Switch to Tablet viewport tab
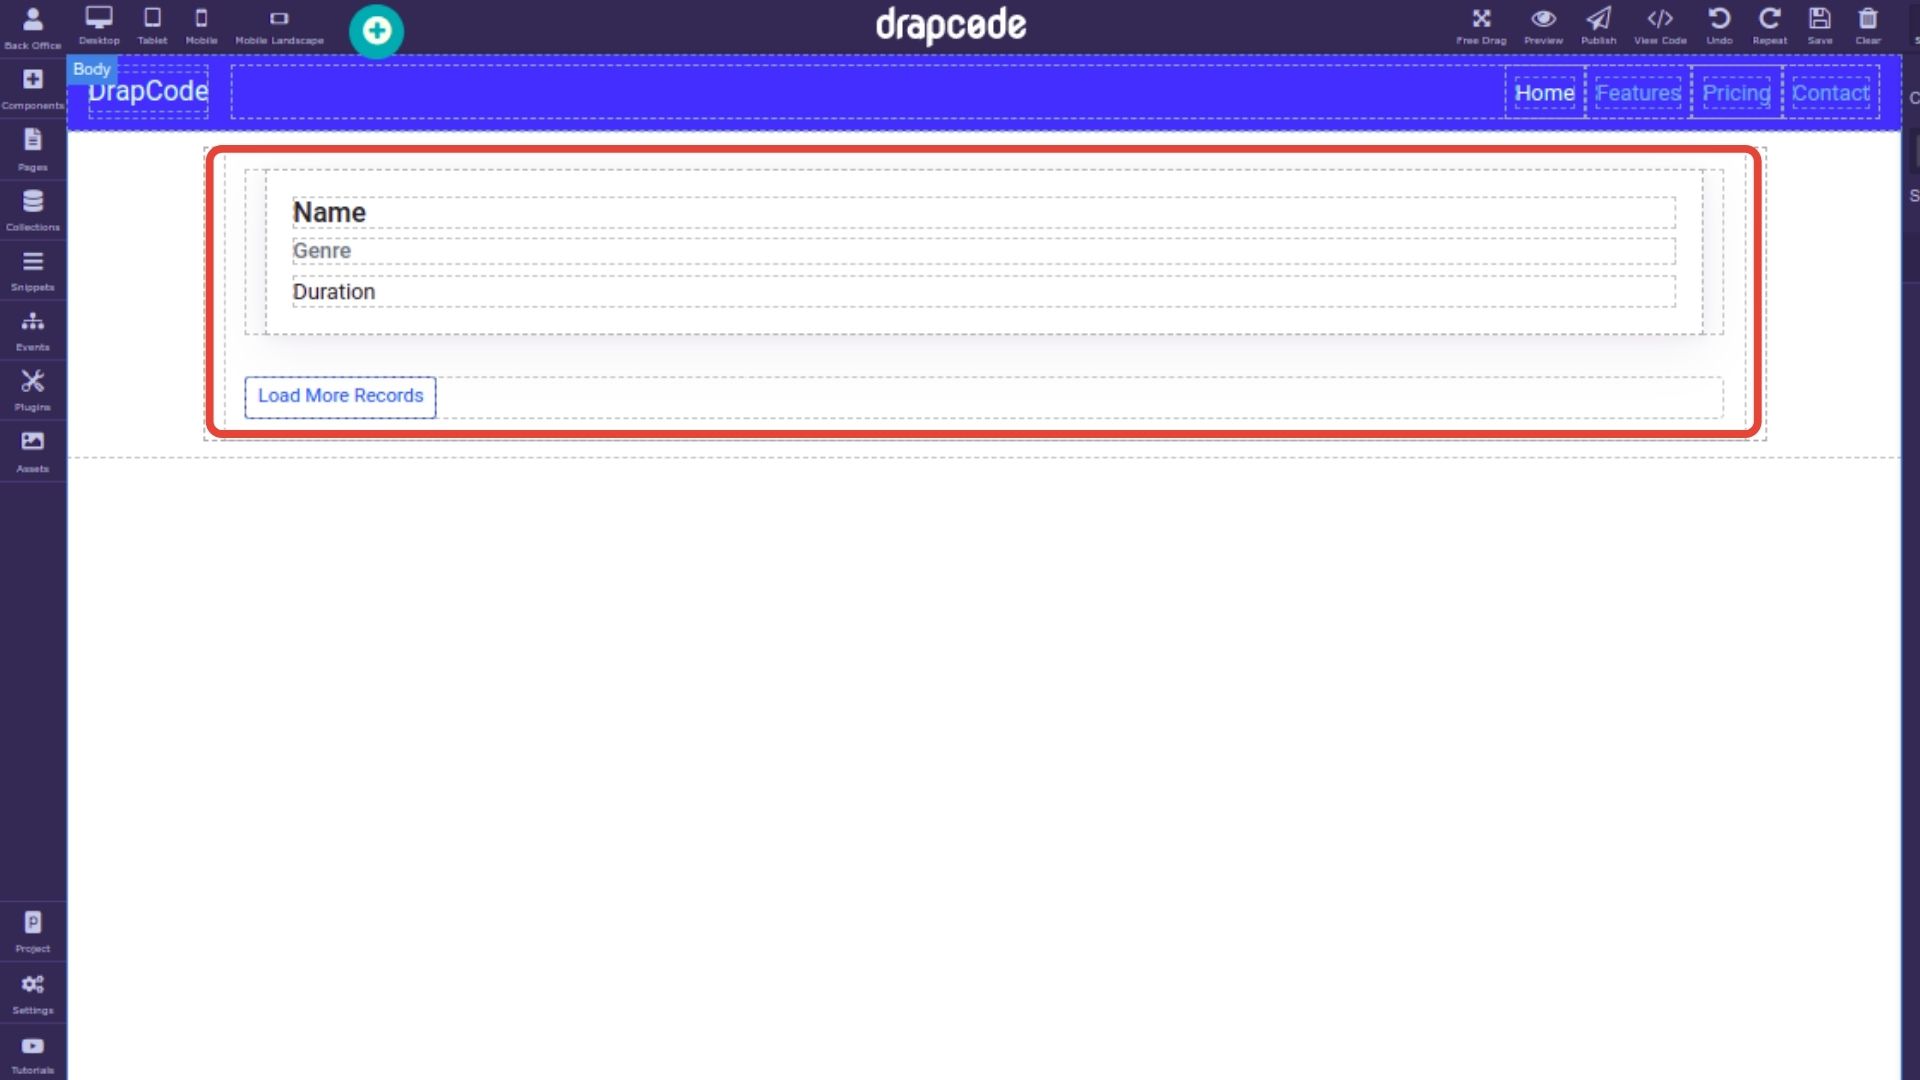 pos(150,22)
